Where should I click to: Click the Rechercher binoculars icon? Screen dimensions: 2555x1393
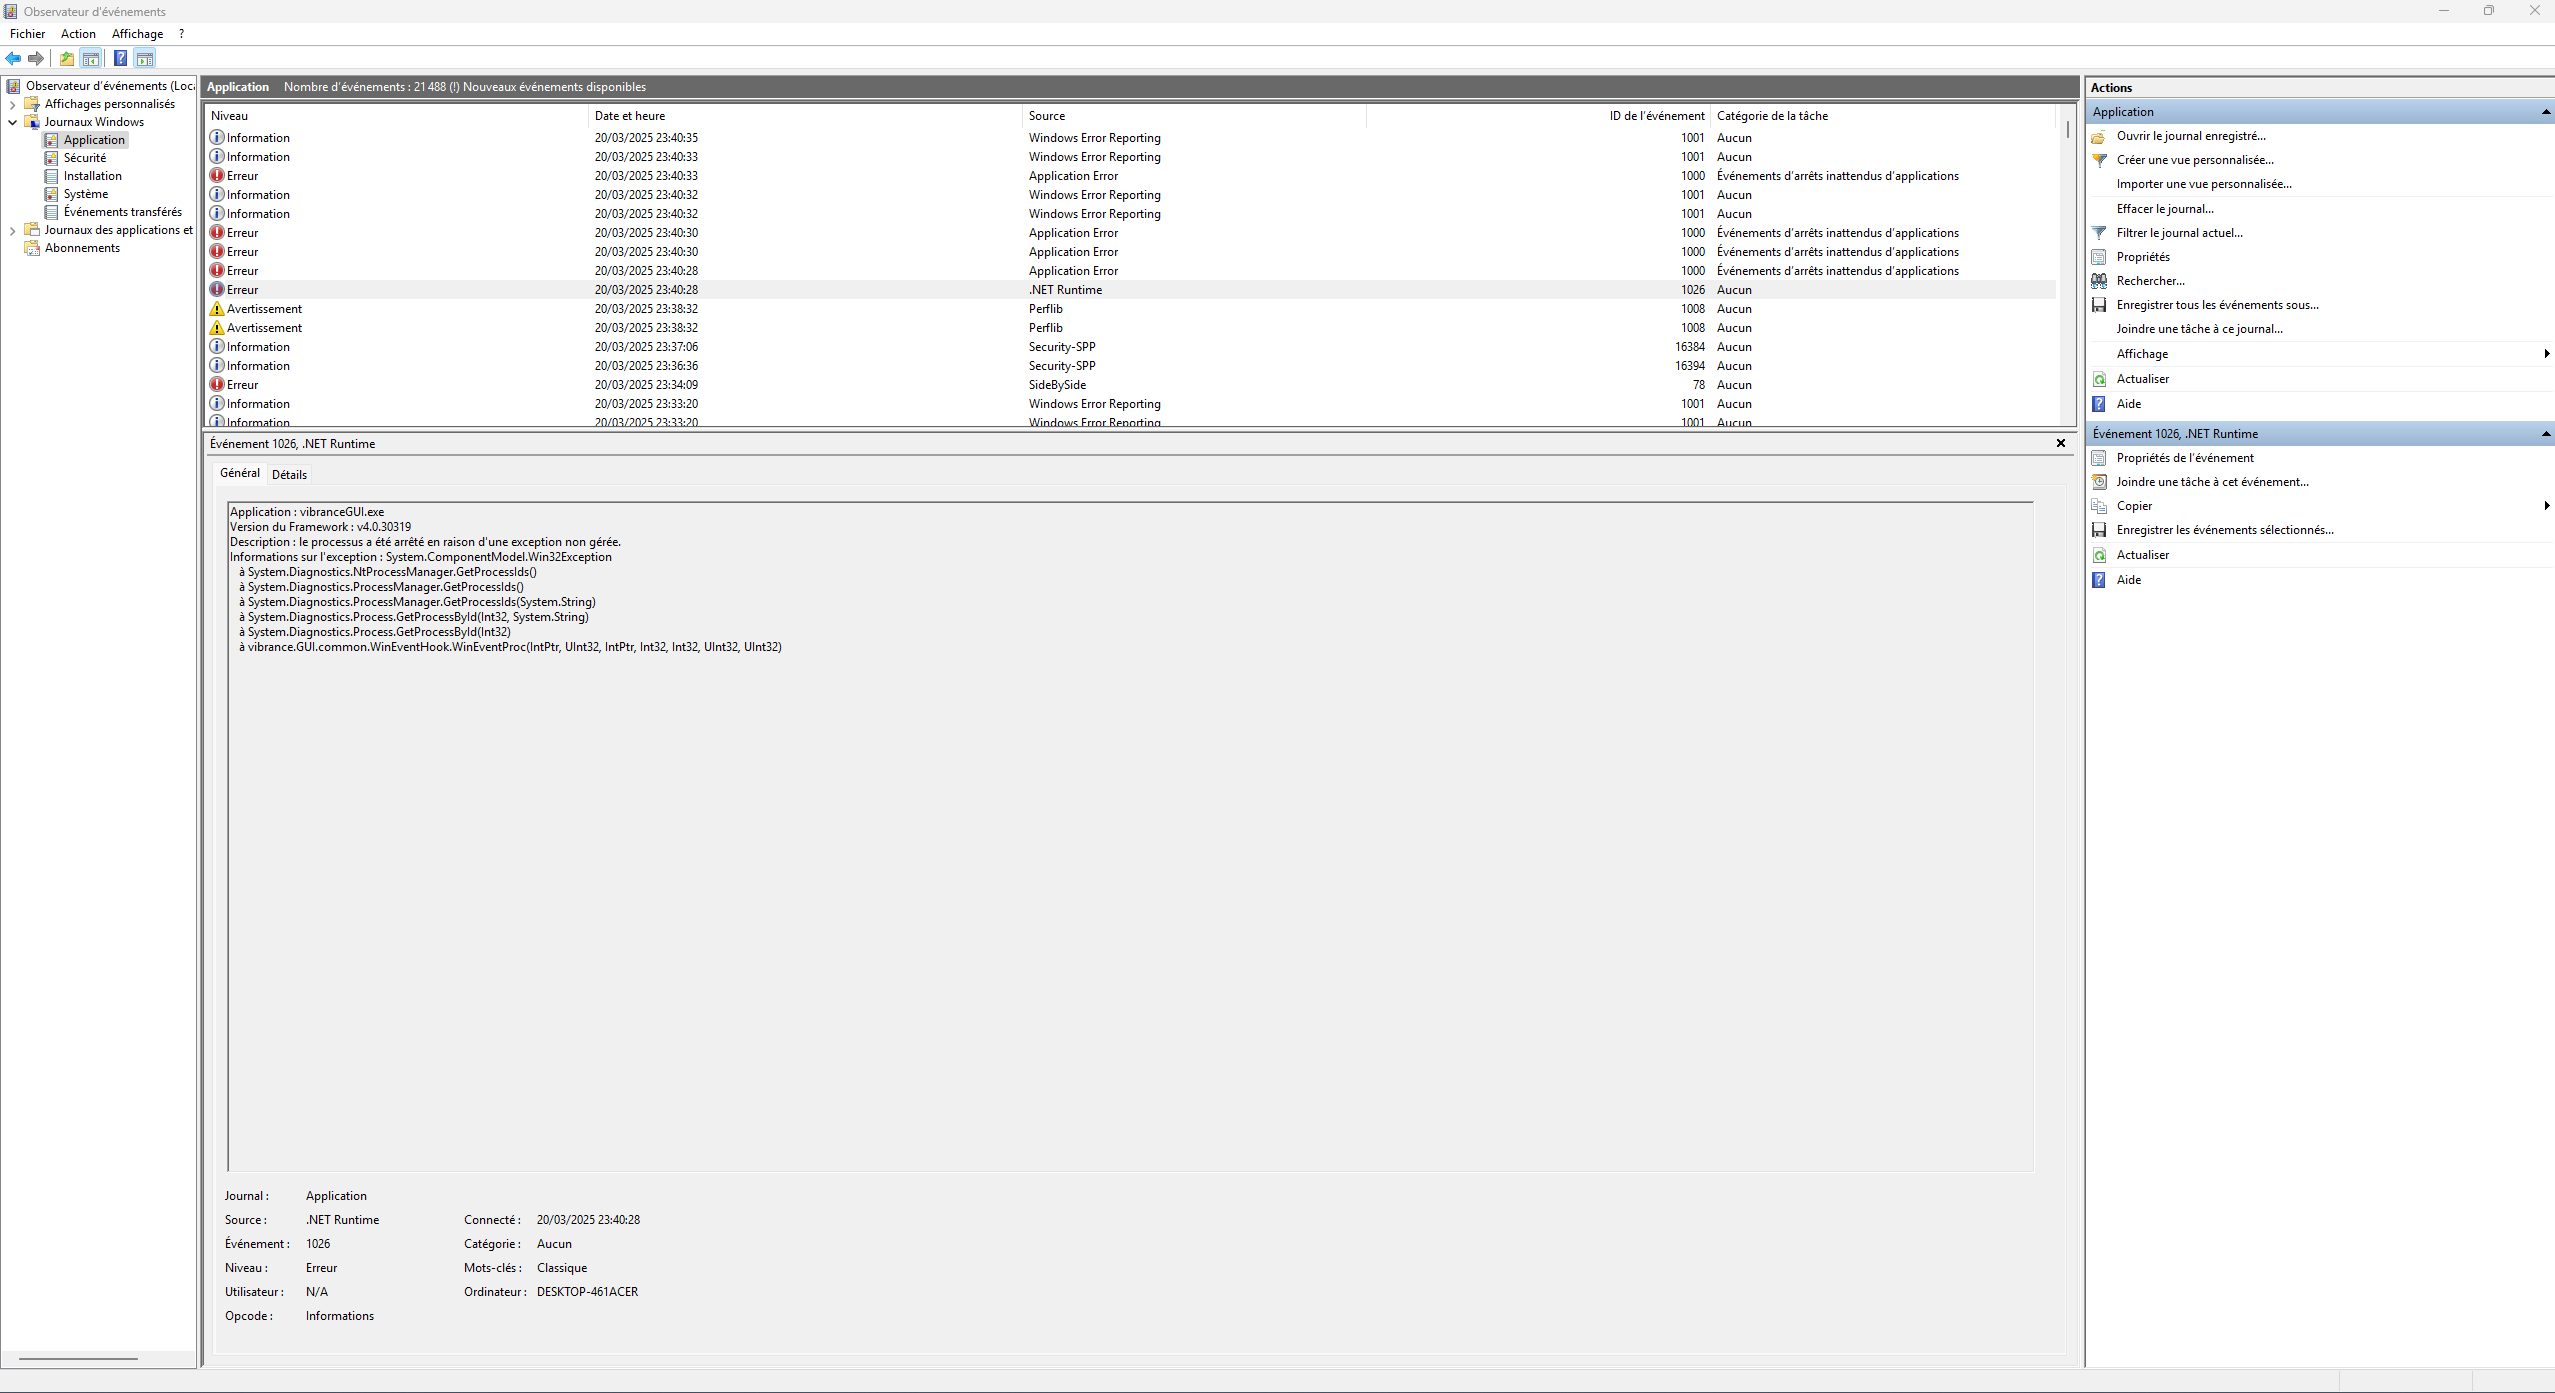pos(2099,281)
